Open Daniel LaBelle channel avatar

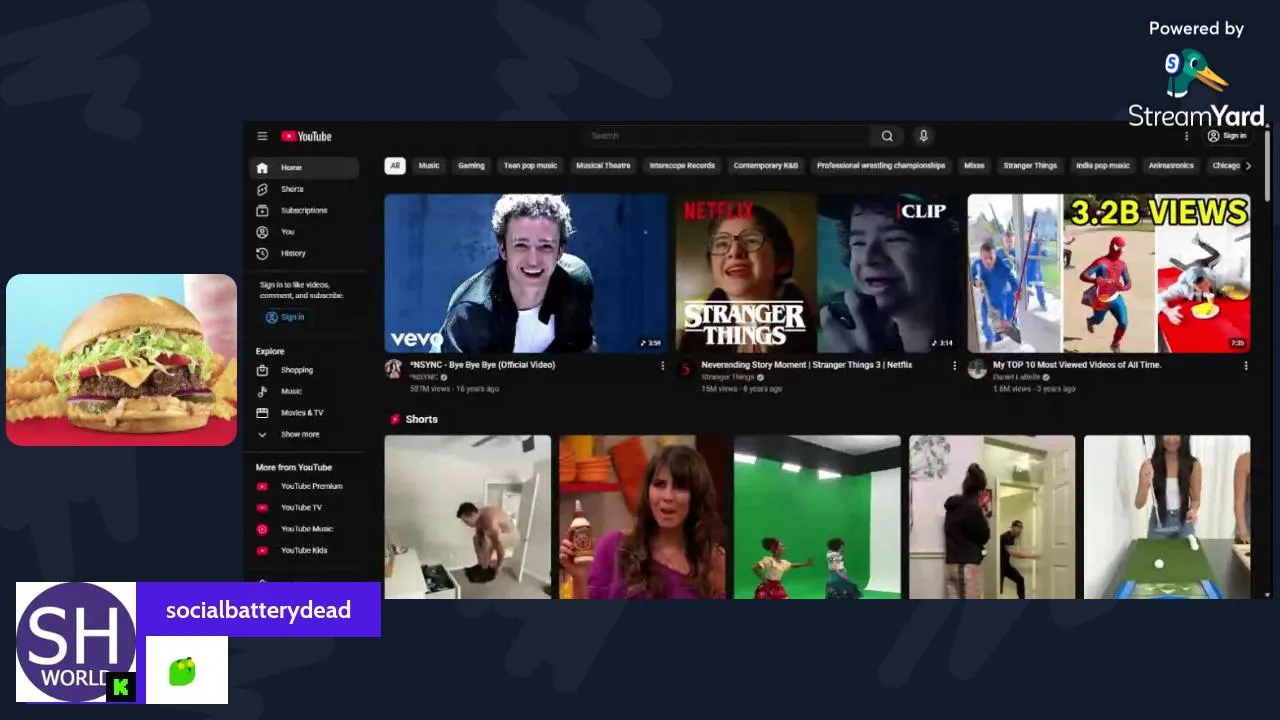977,369
